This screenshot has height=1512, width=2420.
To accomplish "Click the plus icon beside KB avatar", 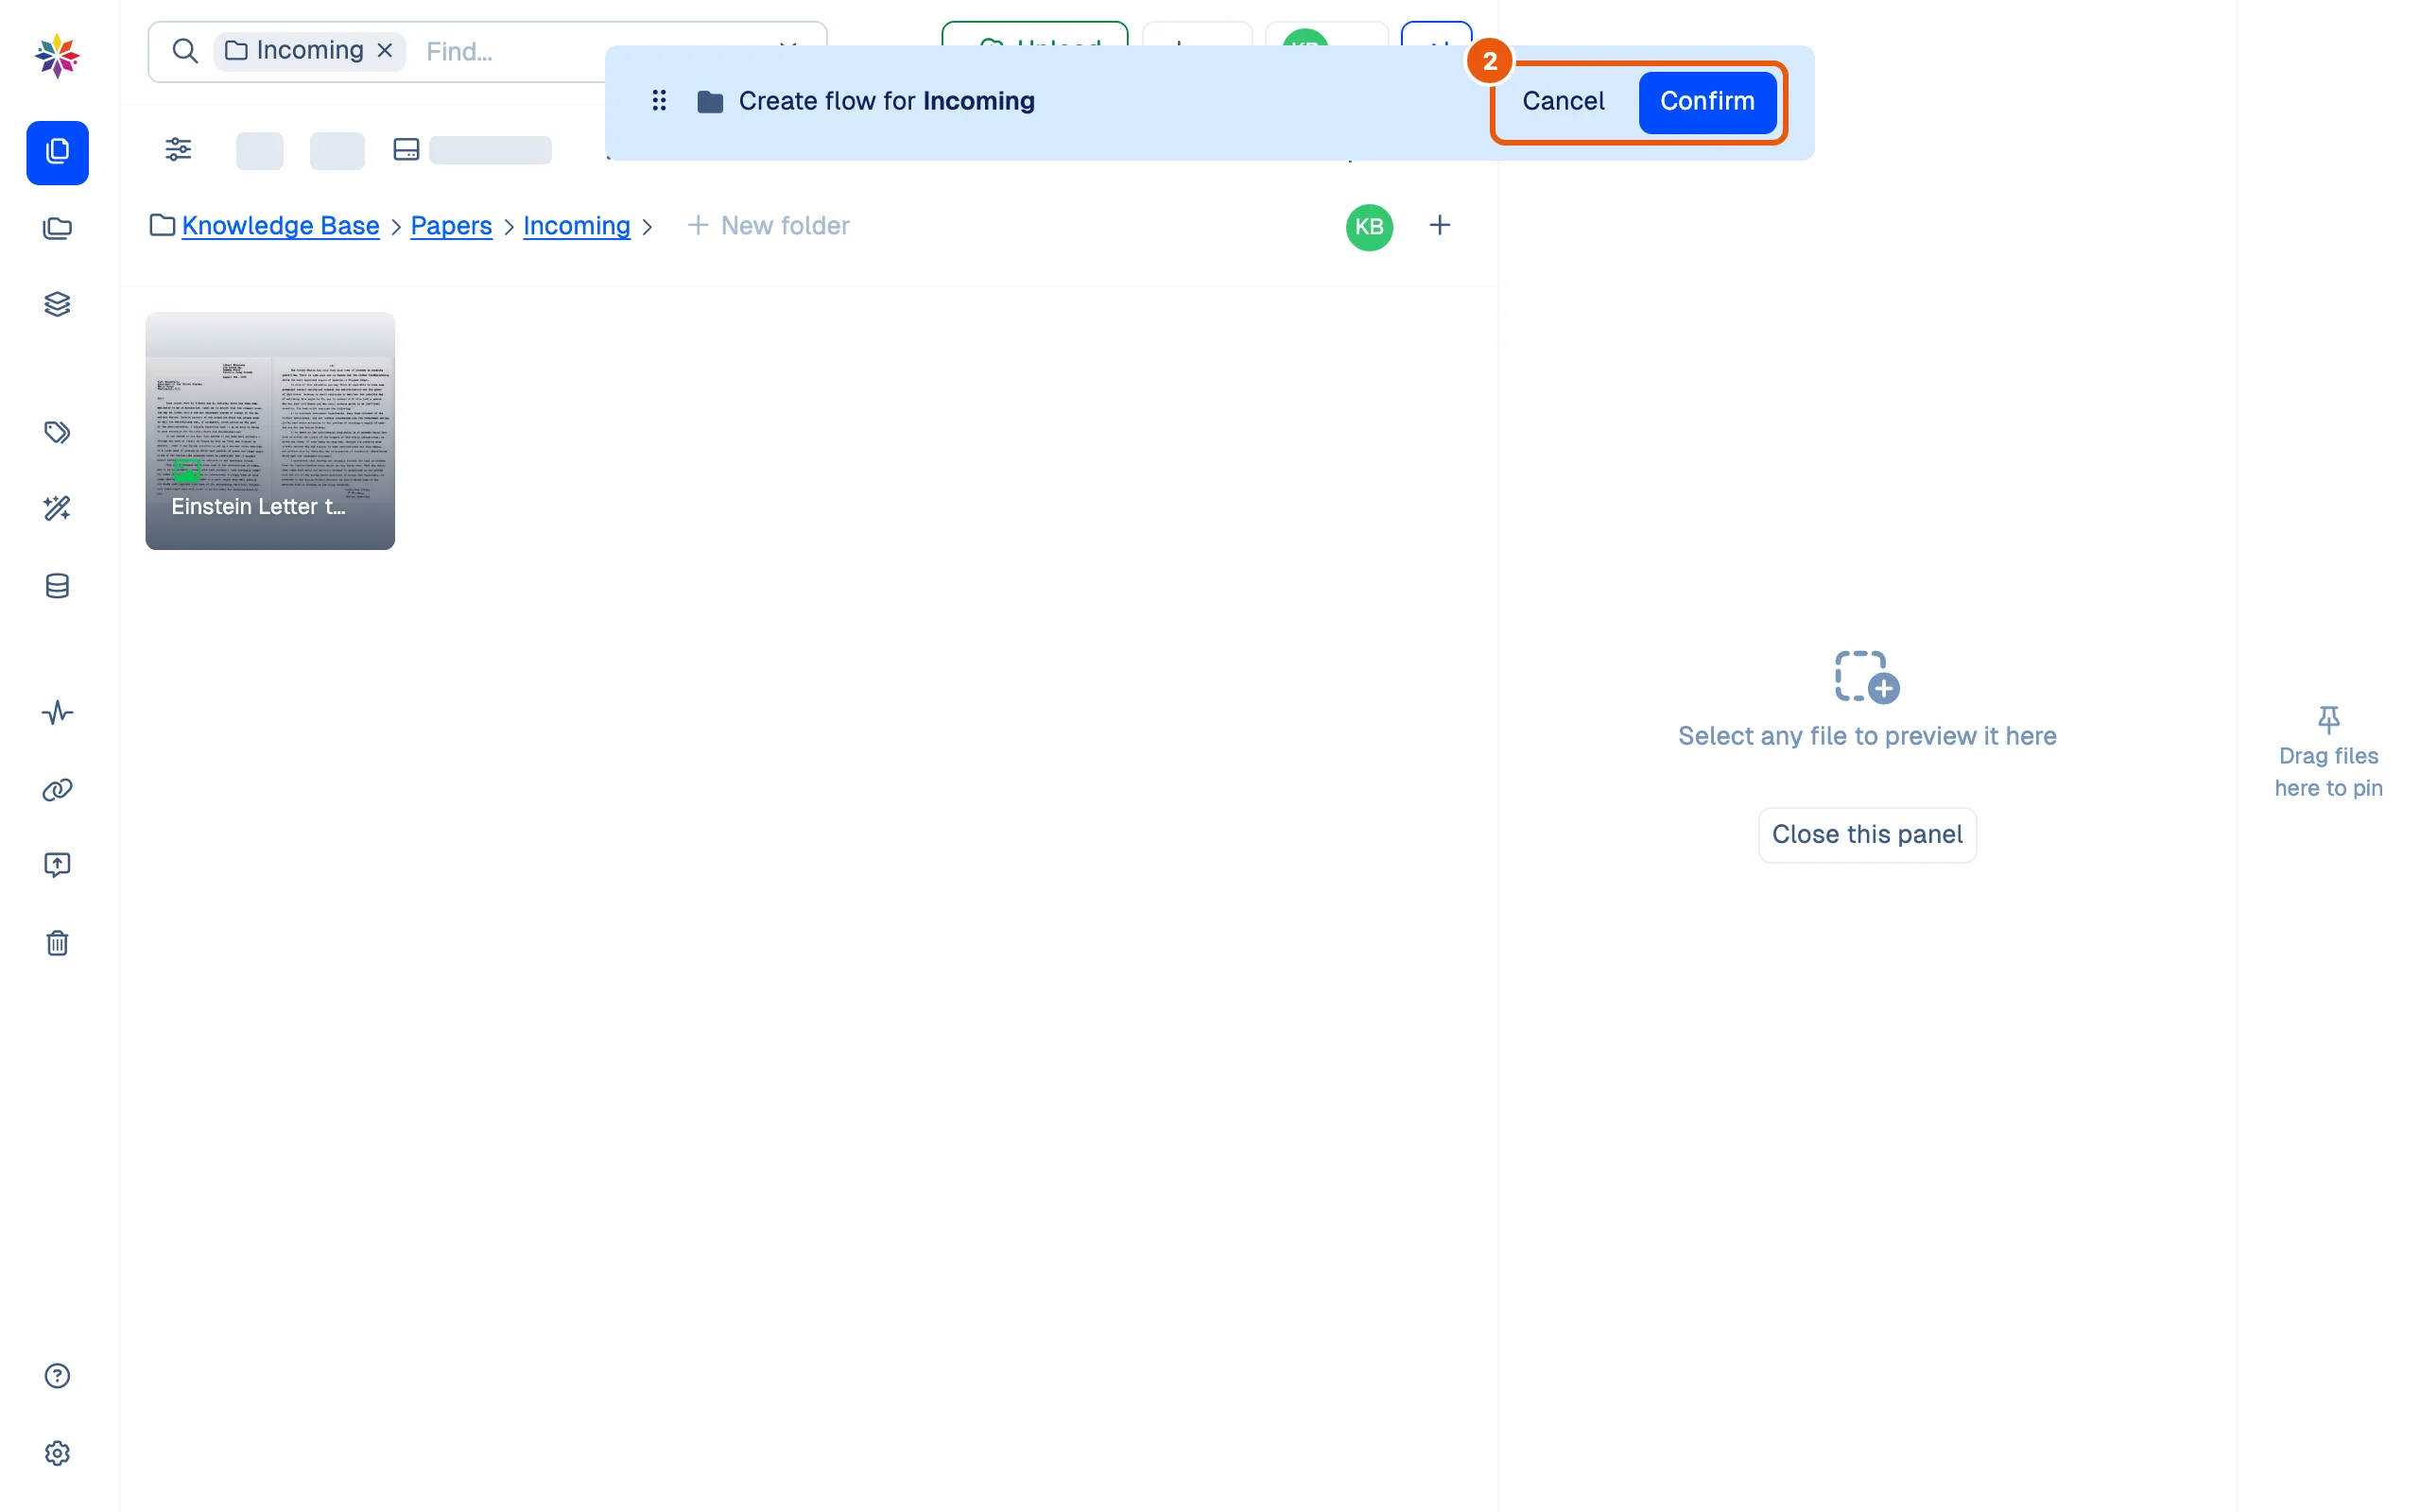I will tap(1439, 226).
